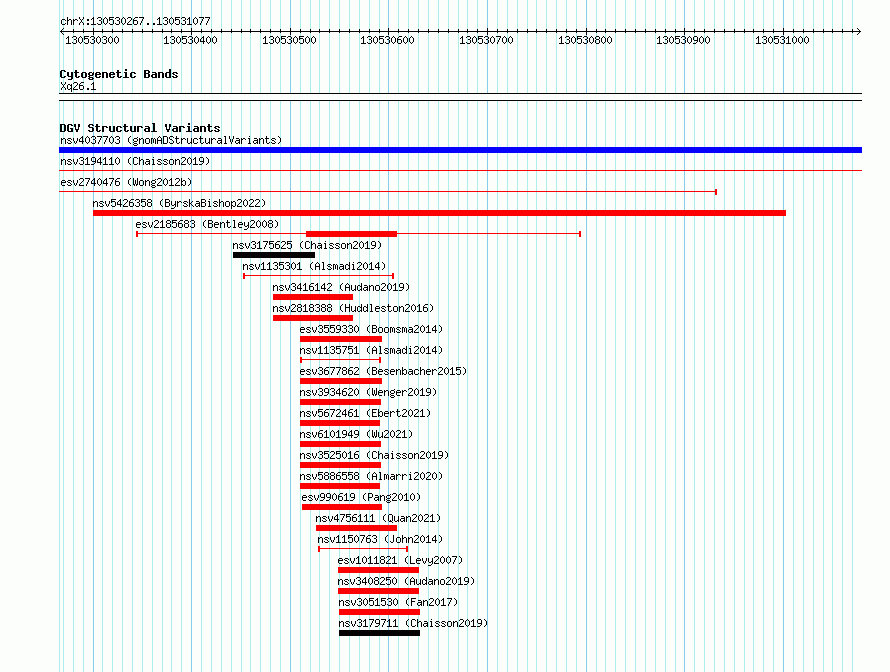This screenshot has height=672, width=890.
Task: Select nsv3934620 (Wenger2019) label
Action: click(368, 392)
